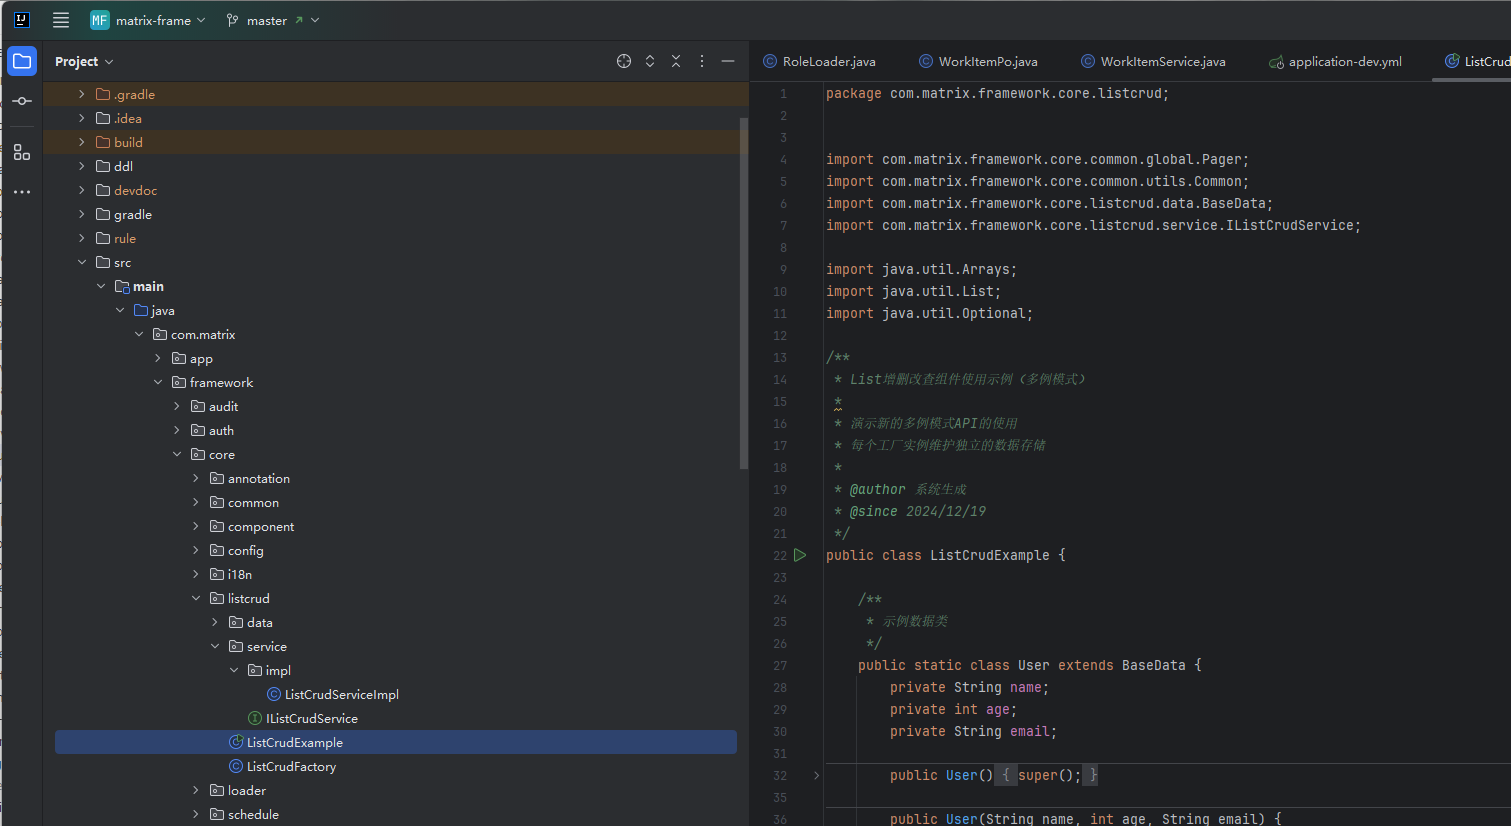Open the Structure tool window
This screenshot has width=1511, height=826.
pos(21,152)
